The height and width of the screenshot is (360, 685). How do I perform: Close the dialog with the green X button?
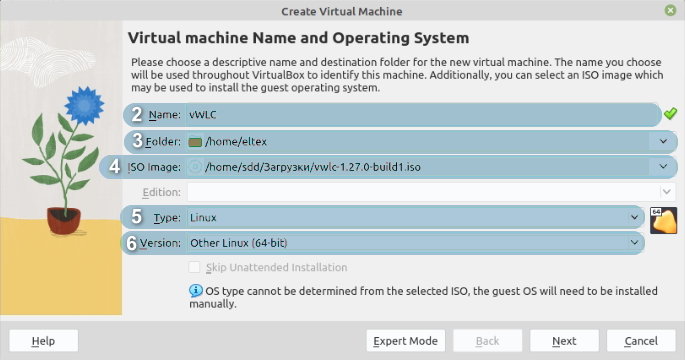(670, 10)
